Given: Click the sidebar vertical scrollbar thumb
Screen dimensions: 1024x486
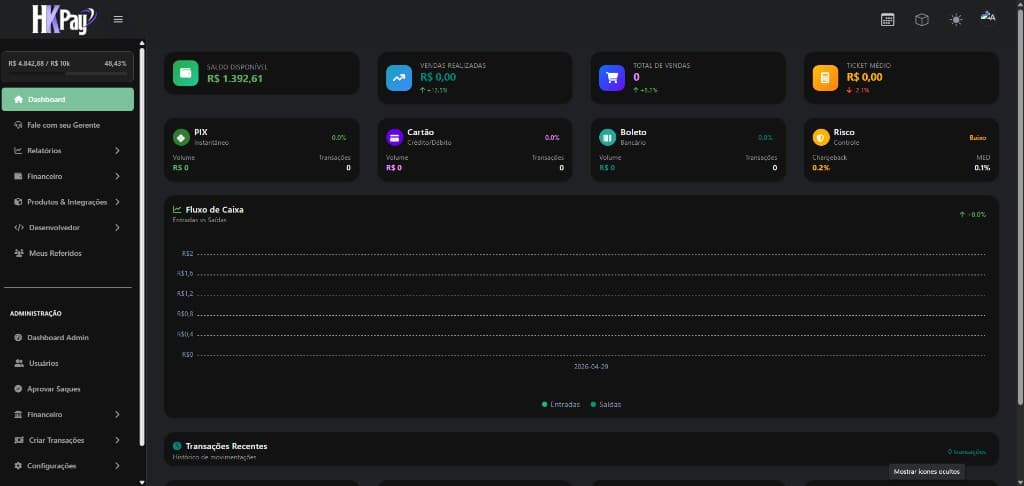Looking at the screenshot, I should [x=142, y=248].
